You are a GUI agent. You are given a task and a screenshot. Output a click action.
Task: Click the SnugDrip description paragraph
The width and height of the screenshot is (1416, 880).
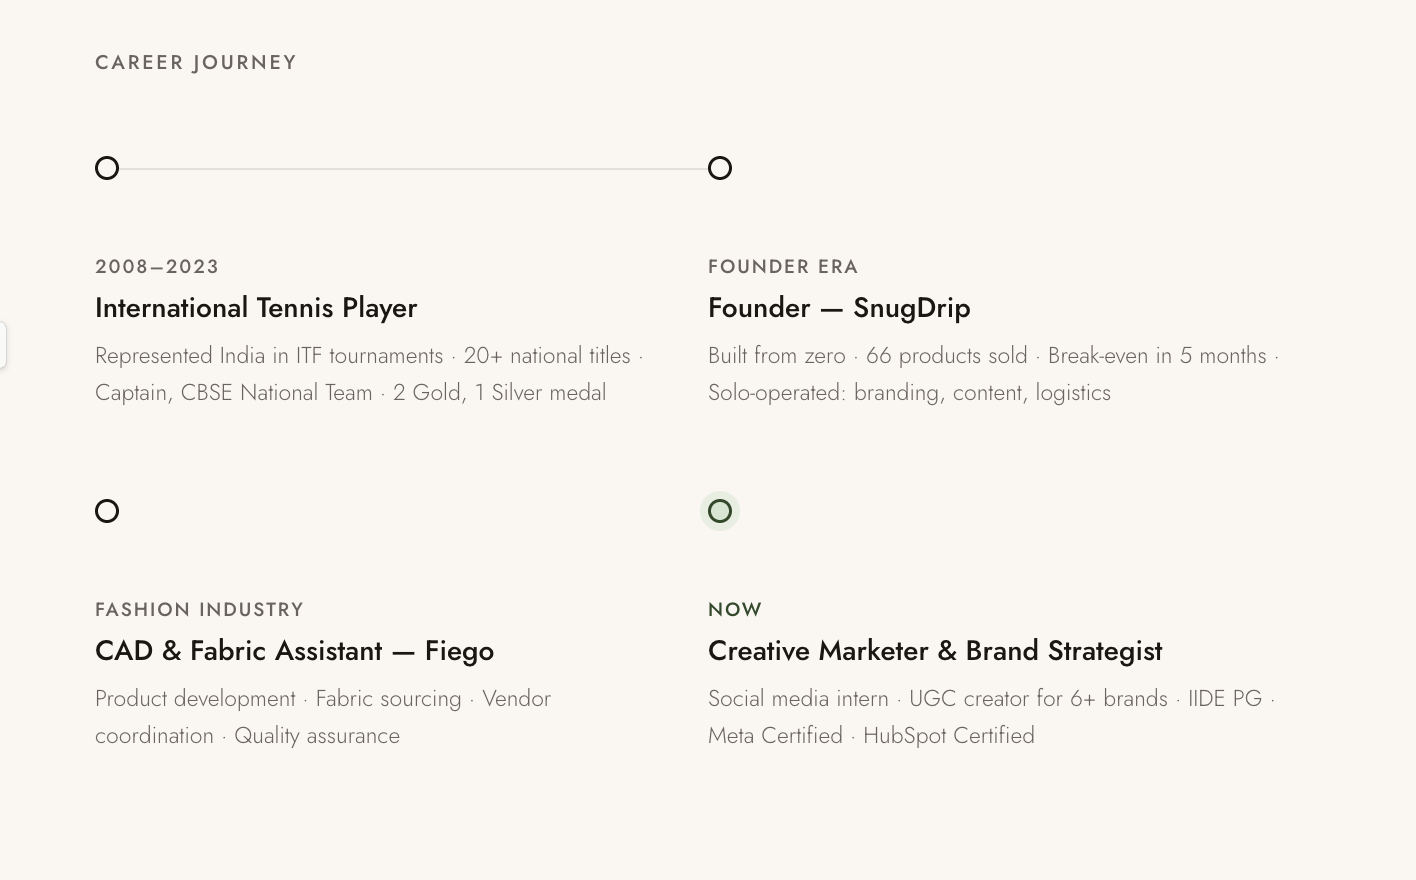point(993,374)
